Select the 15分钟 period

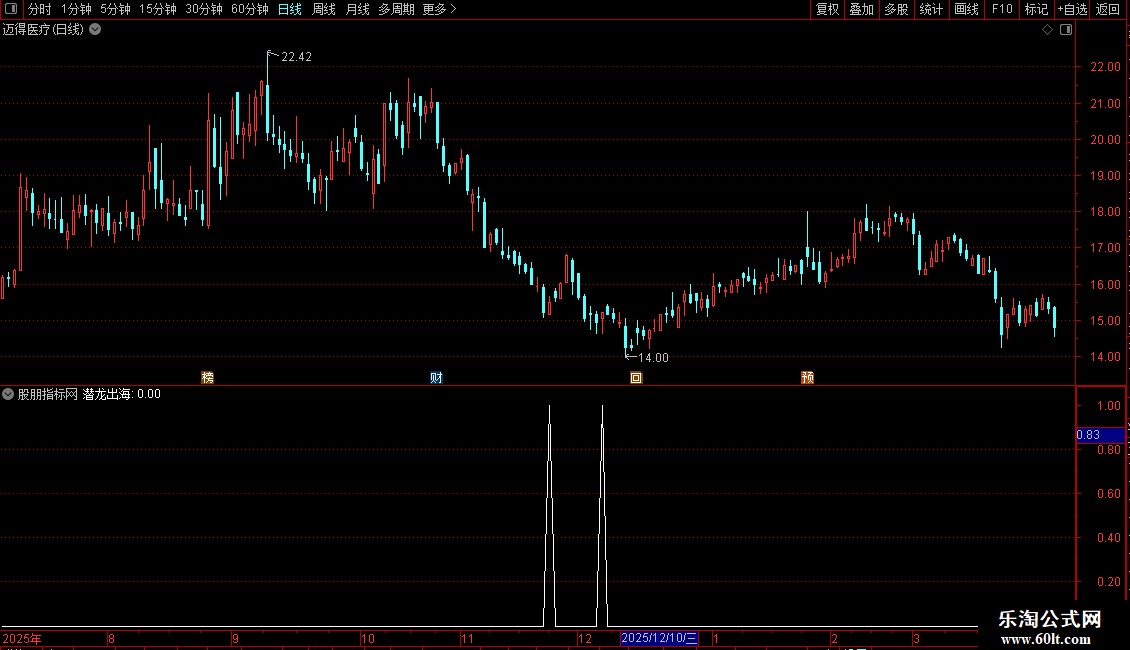158,9
